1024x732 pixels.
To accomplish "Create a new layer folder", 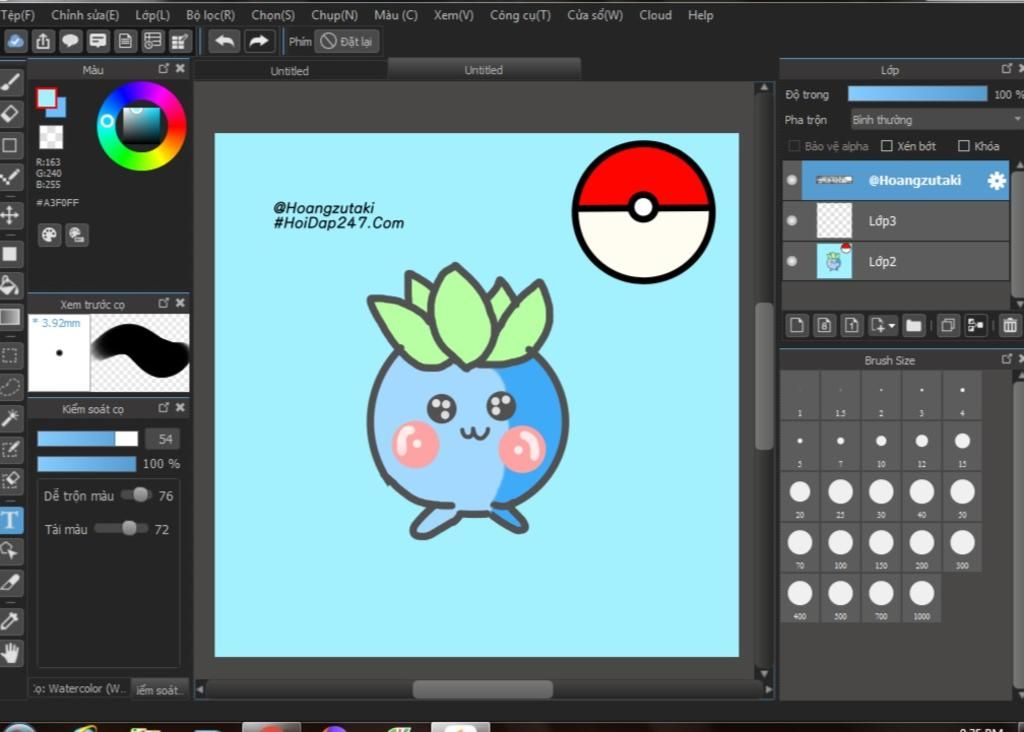I will [x=914, y=325].
